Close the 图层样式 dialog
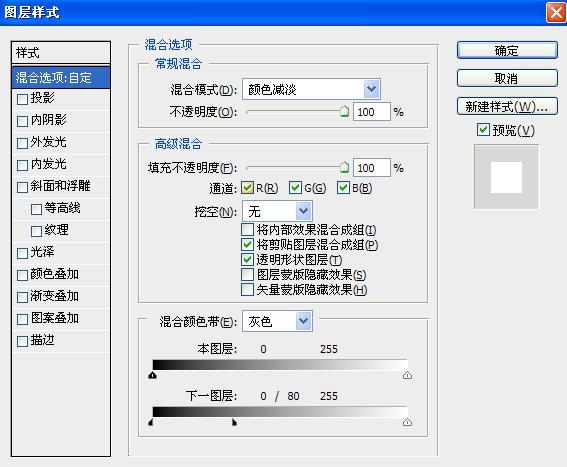Image resolution: width=567 pixels, height=467 pixels. 555,13
